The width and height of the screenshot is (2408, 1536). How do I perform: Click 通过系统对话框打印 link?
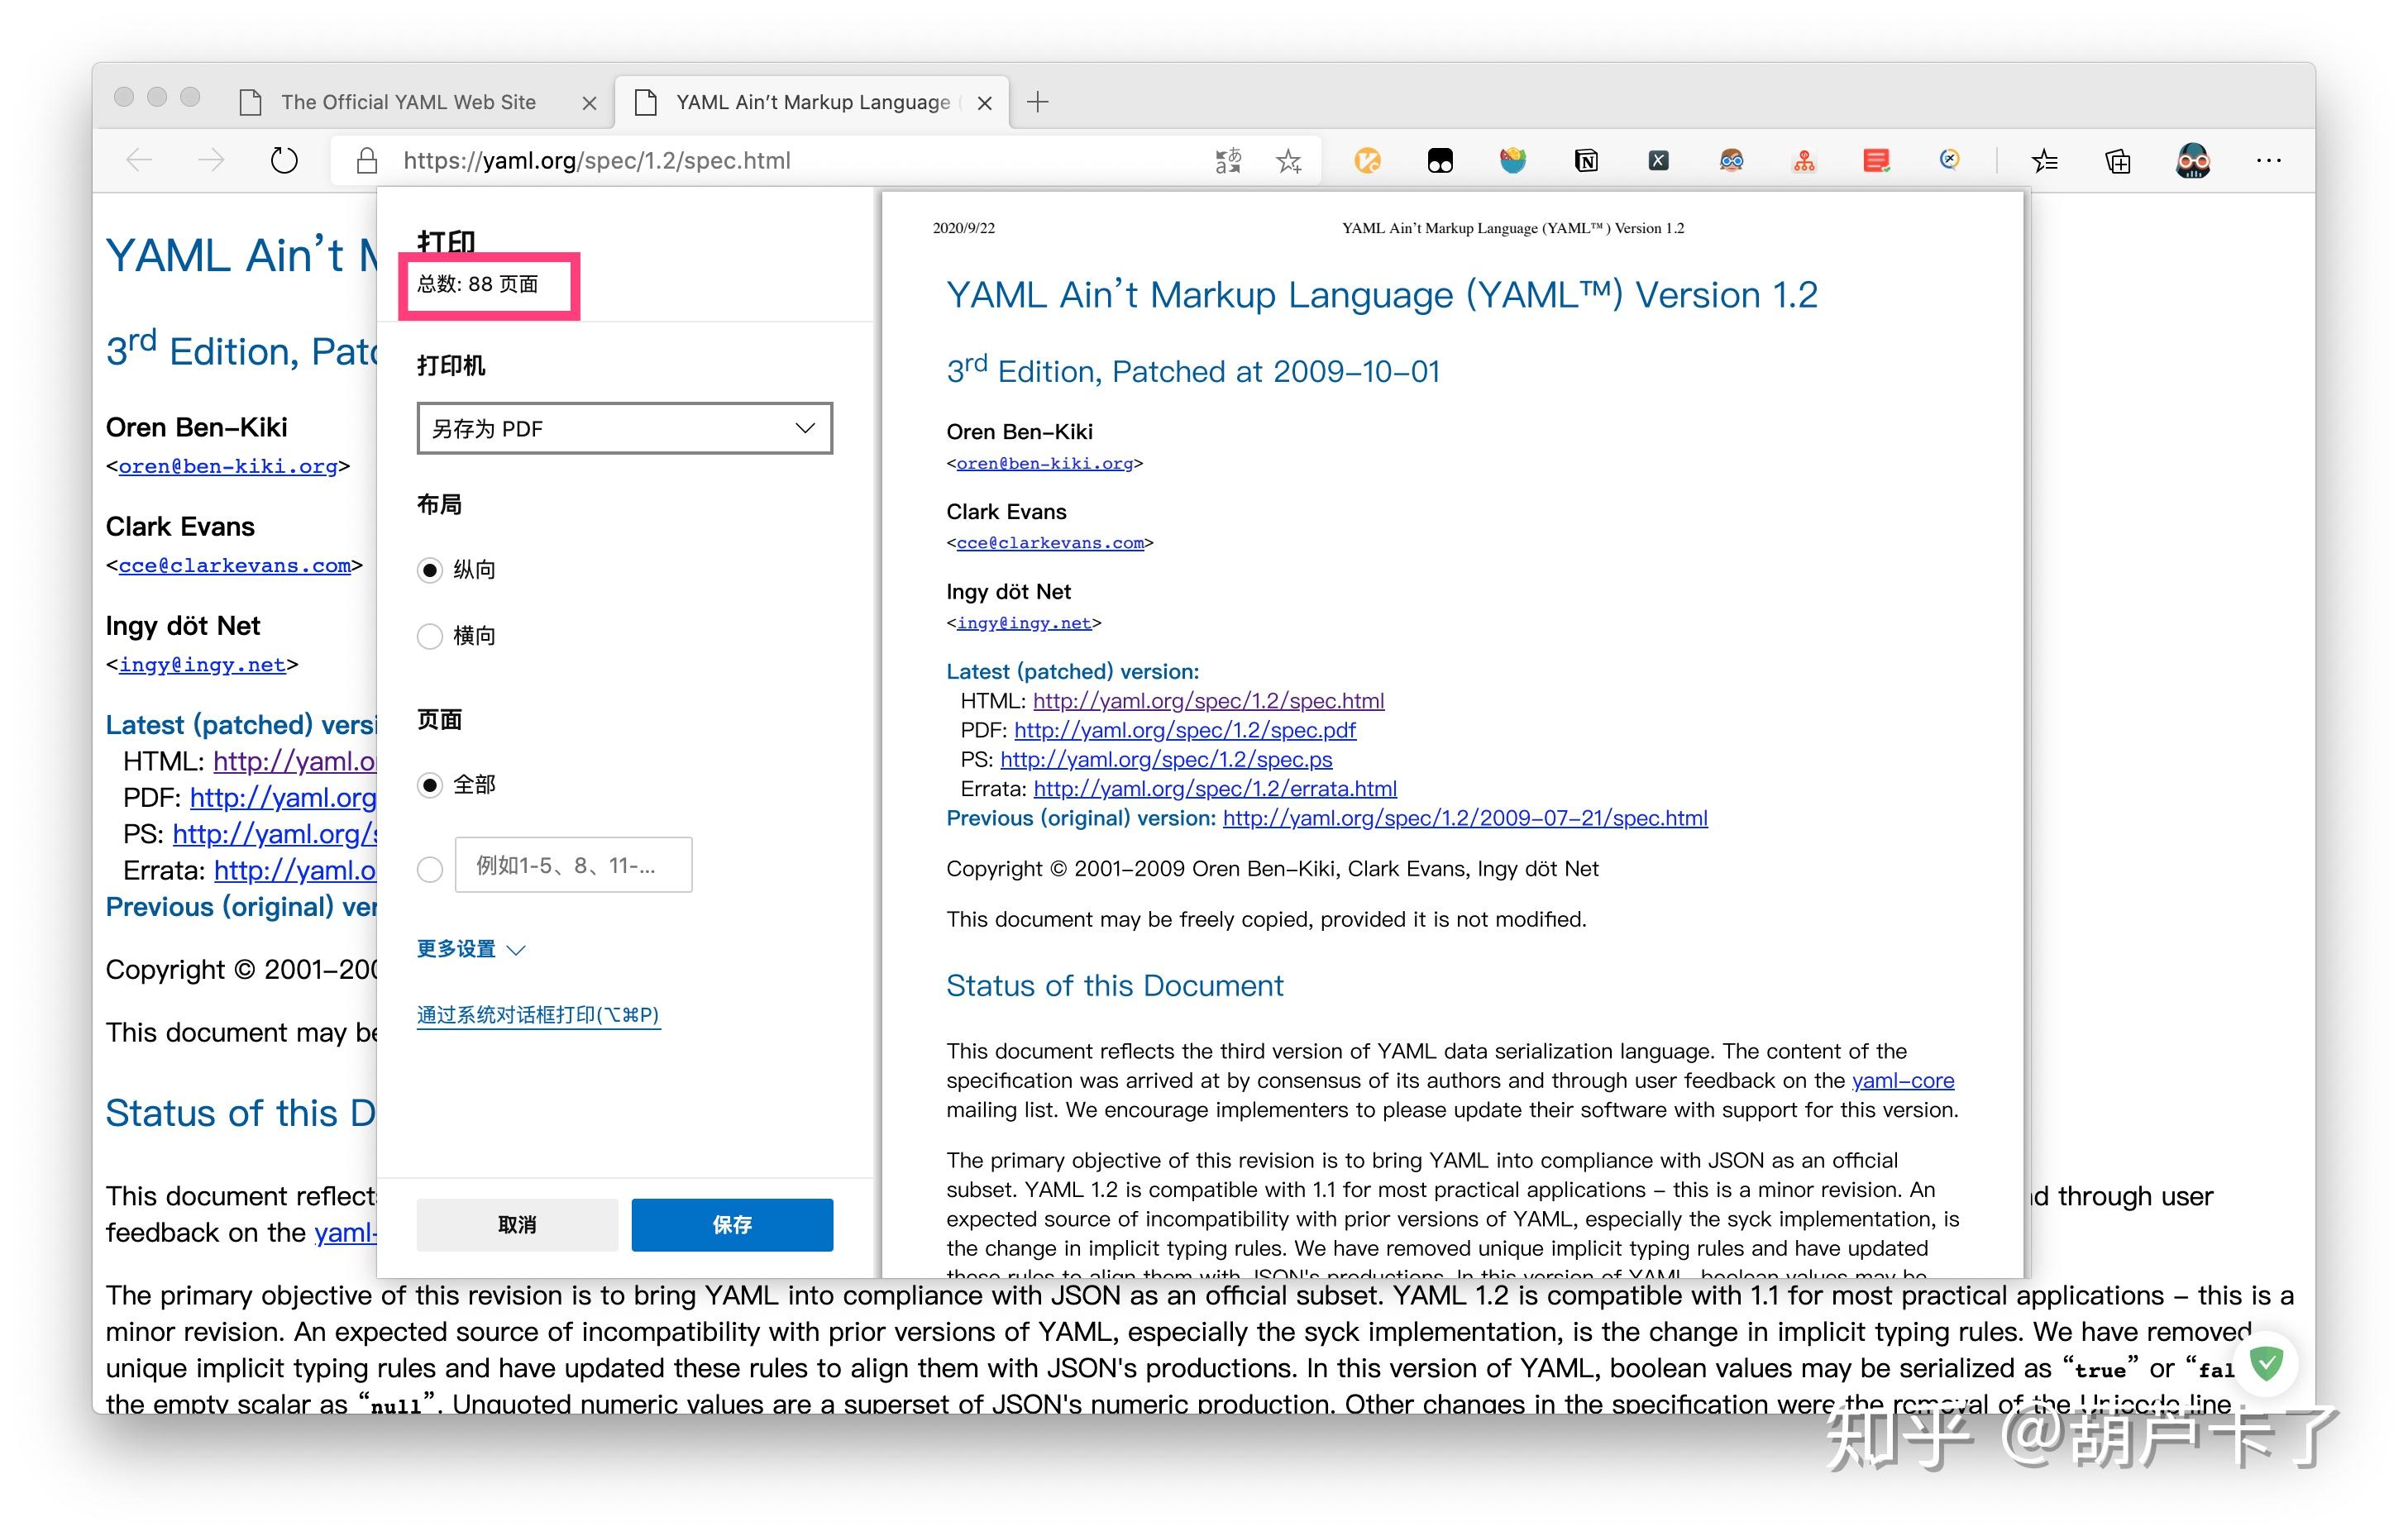click(x=538, y=1015)
